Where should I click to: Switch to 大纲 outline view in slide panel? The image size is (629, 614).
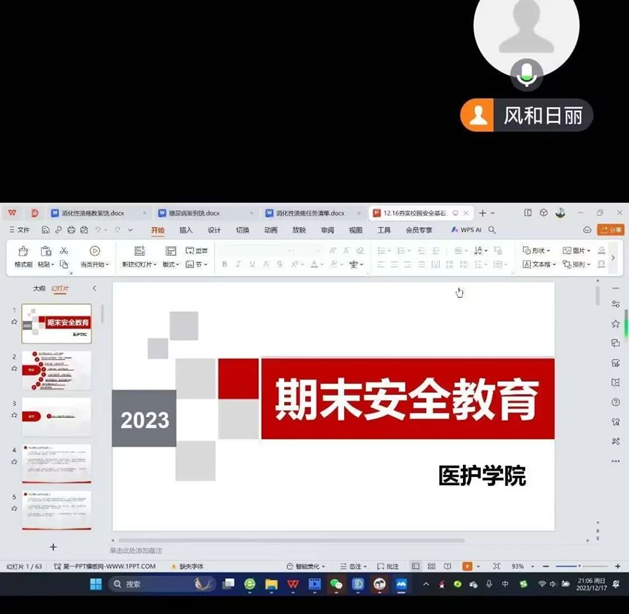[39, 288]
